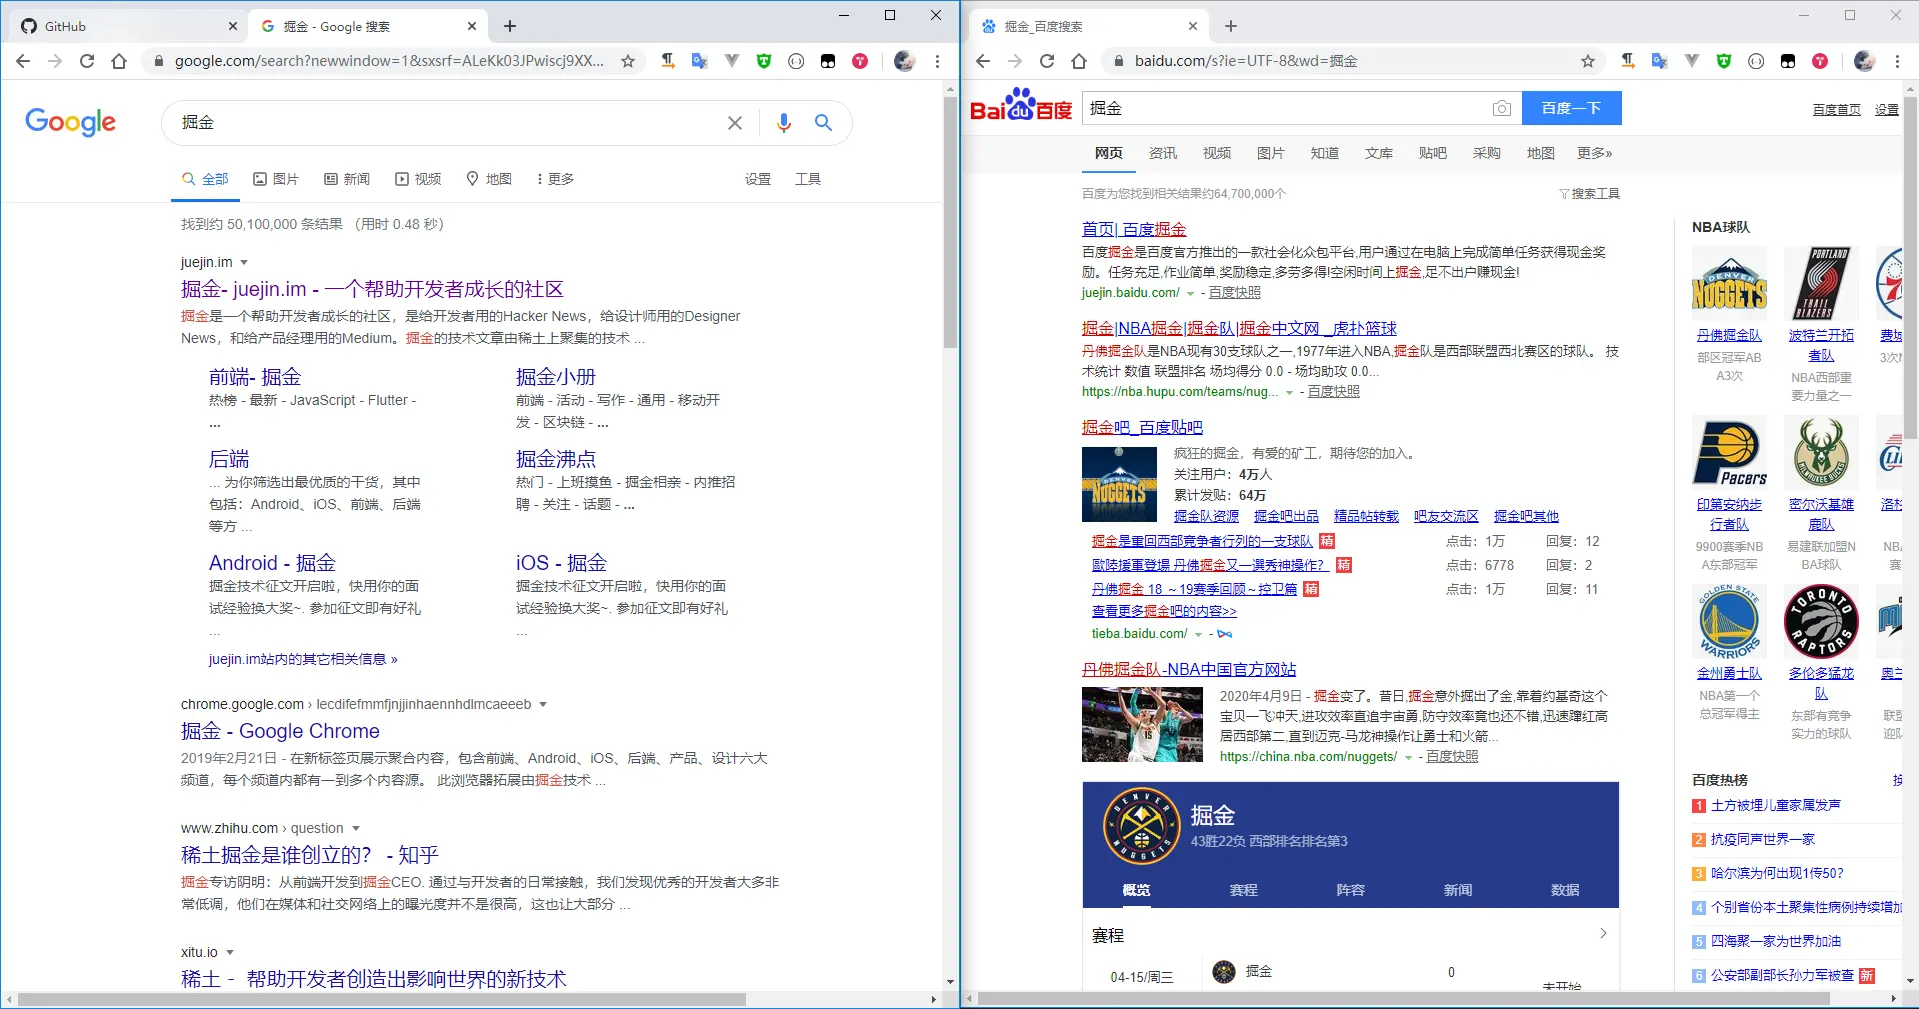Expand the juejin.im result dropdown arrow
Screen dimensions: 1919x1009
pyautogui.click(x=244, y=263)
